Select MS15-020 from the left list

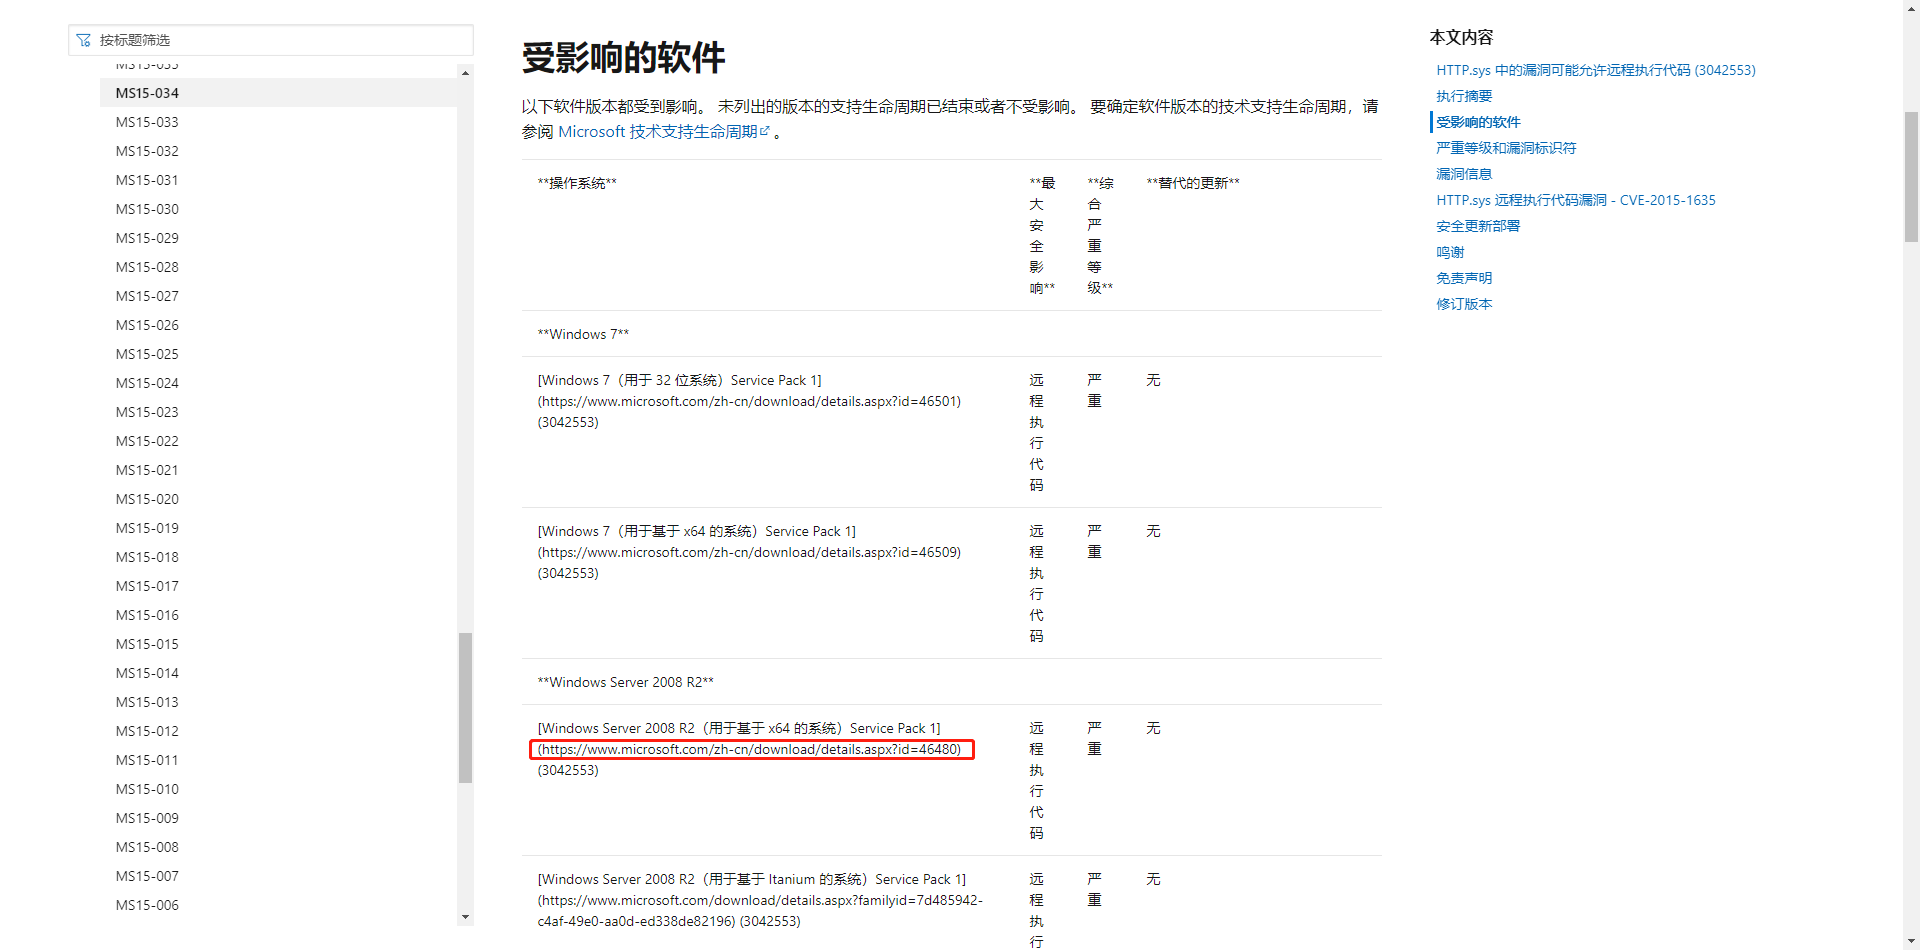point(146,498)
